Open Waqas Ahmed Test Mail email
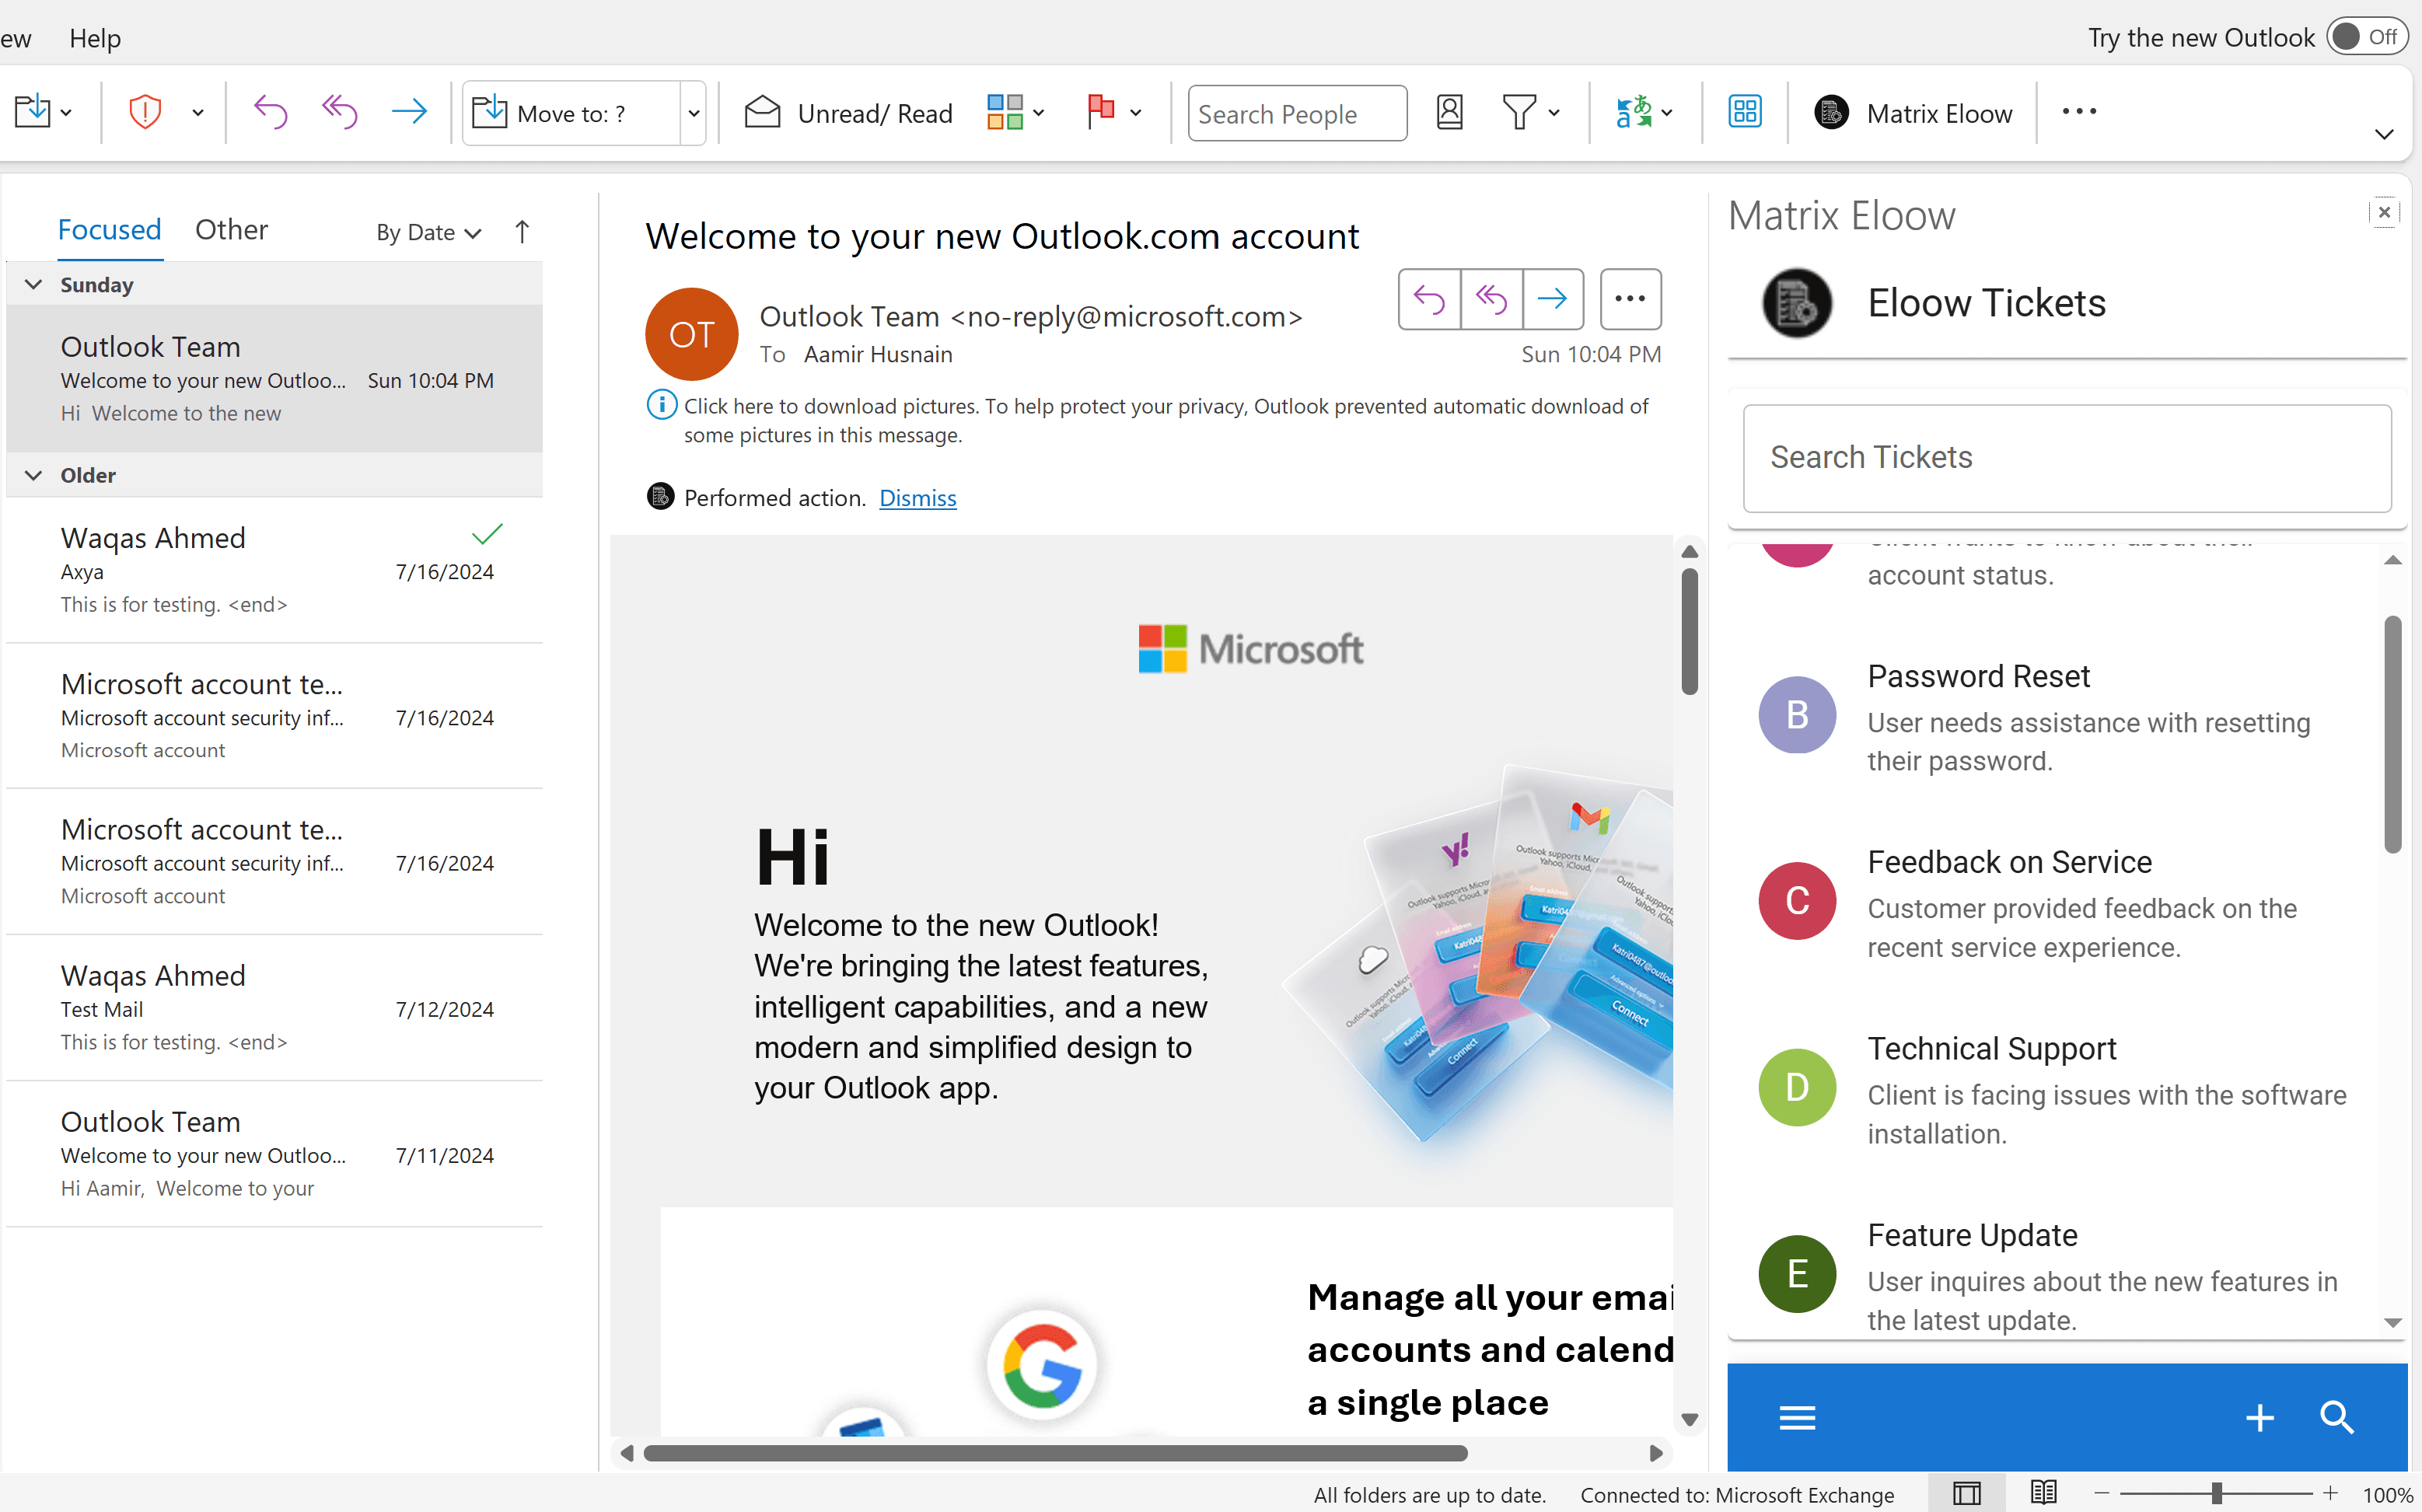The image size is (2422, 1512). pyautogui.click(x=275, y=1008)
